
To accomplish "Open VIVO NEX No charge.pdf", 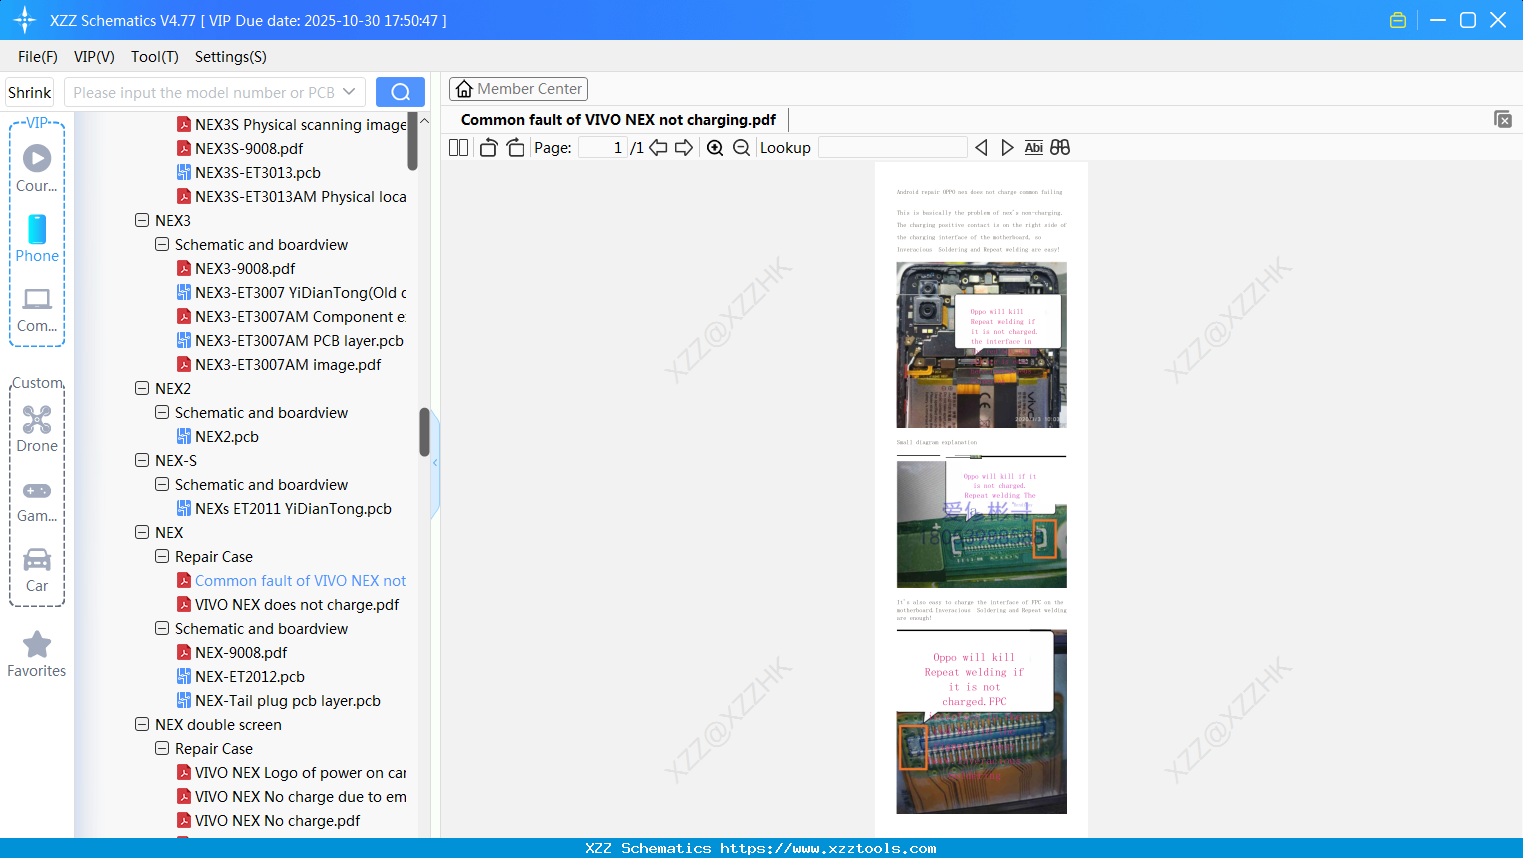I will point(277,820).
